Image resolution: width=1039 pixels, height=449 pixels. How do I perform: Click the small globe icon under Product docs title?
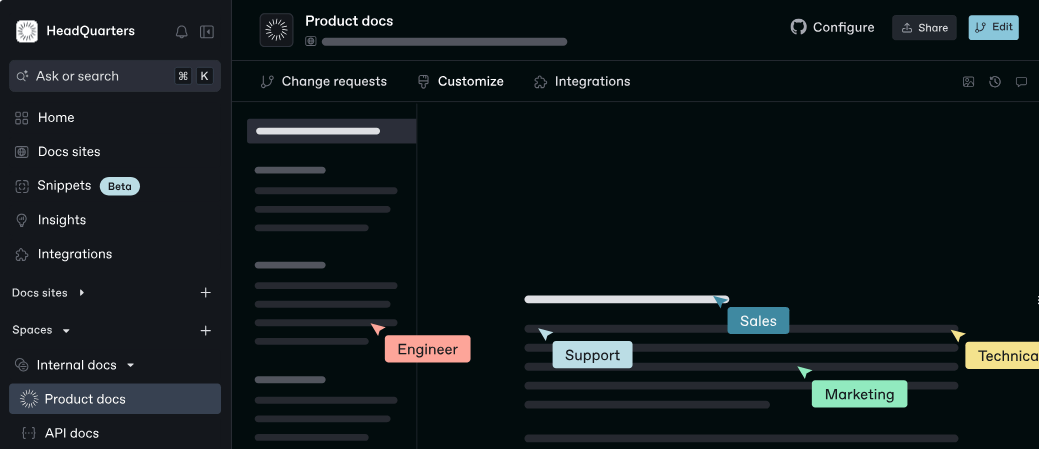click(x=311, y=41)
